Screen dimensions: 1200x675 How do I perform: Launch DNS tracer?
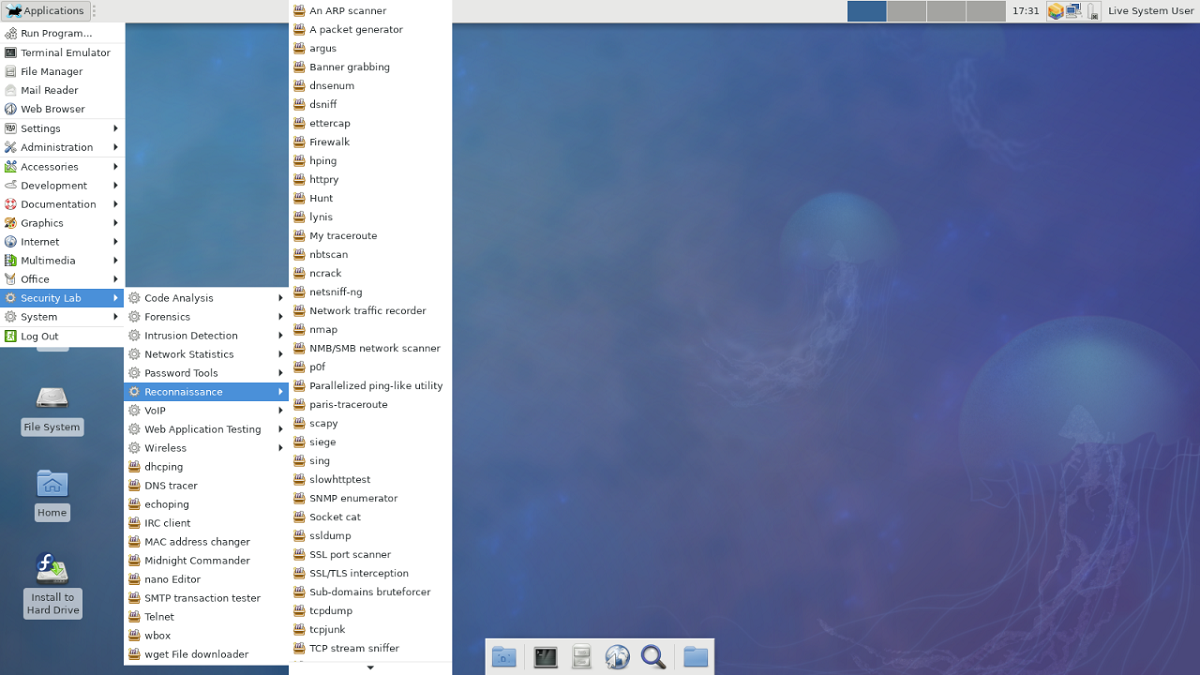(206, 486)
